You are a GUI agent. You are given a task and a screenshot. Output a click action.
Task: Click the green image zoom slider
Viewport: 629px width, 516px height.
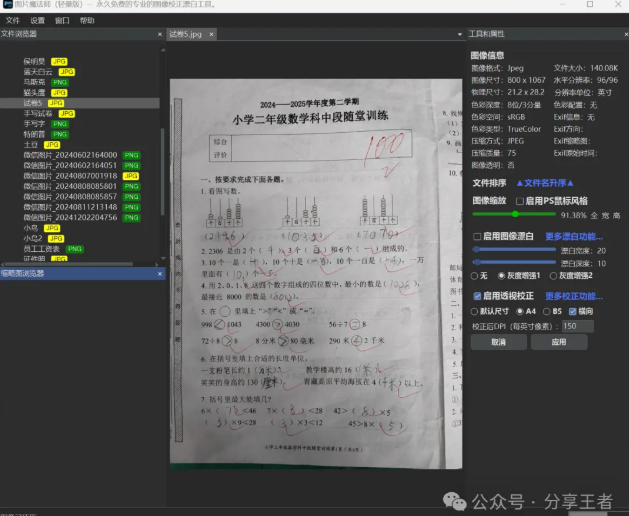(514, 214)
